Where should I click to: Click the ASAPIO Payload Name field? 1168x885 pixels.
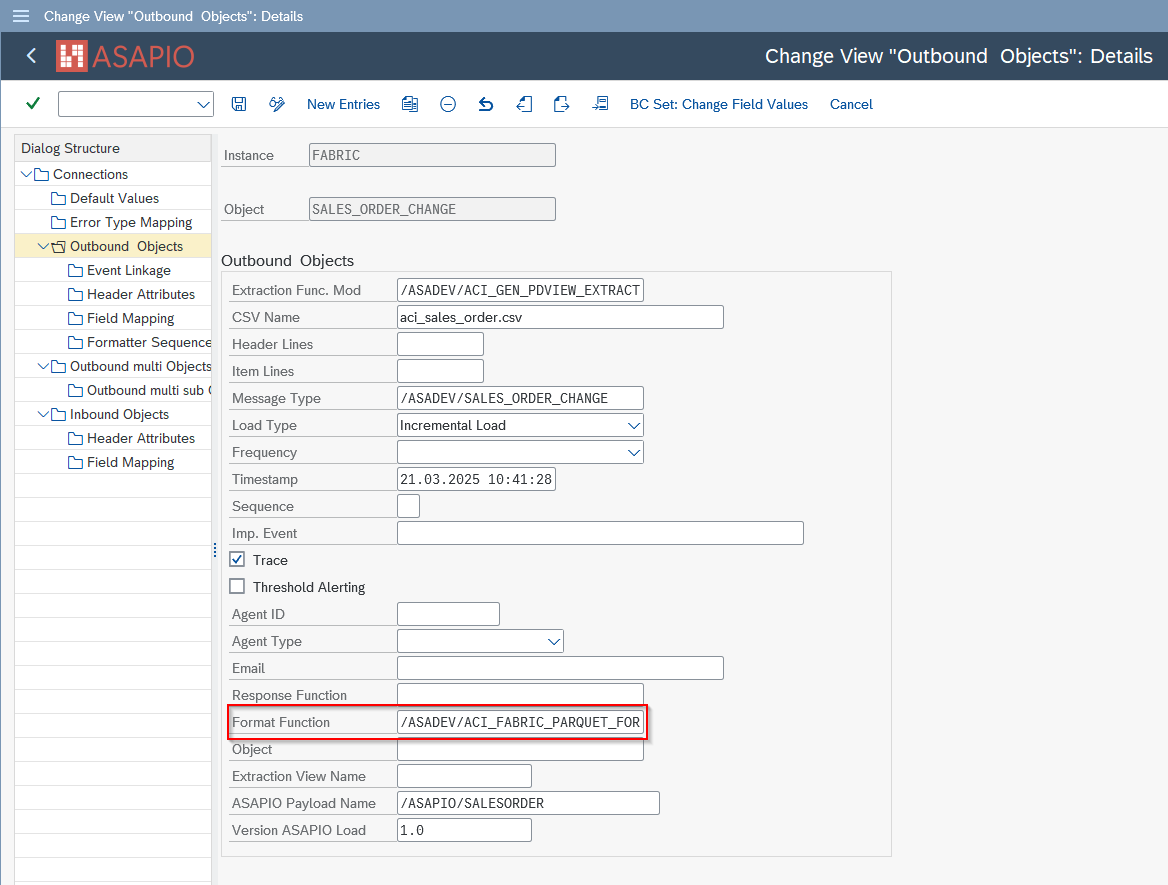click(528, 803)
